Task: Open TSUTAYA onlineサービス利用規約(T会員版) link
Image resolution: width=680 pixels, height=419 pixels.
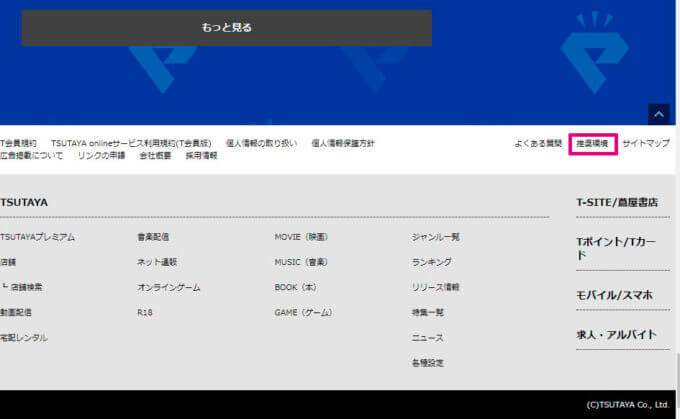Action: [131, 143]
